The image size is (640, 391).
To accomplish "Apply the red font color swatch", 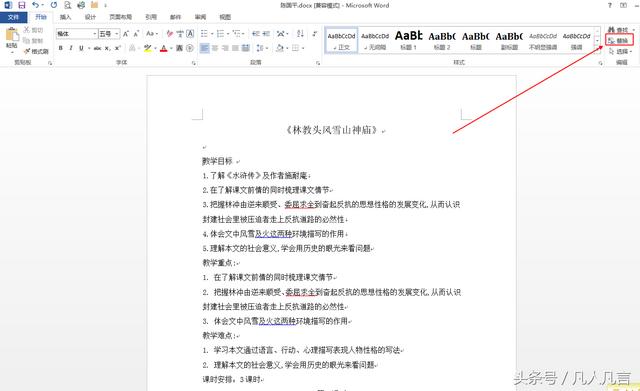I will tap(164, 48).
